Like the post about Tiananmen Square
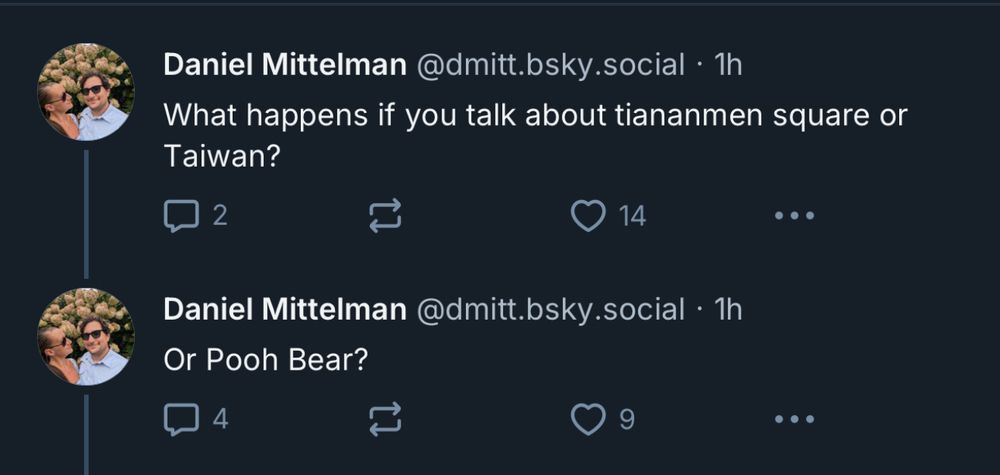Viewport: 1000px width, 475px height. (x=588, y=215)
